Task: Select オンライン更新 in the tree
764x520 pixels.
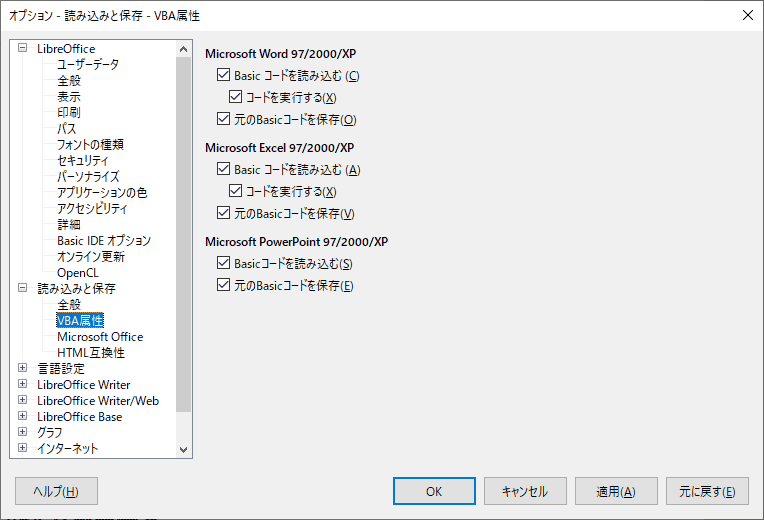Action: [x=91, y=256]
